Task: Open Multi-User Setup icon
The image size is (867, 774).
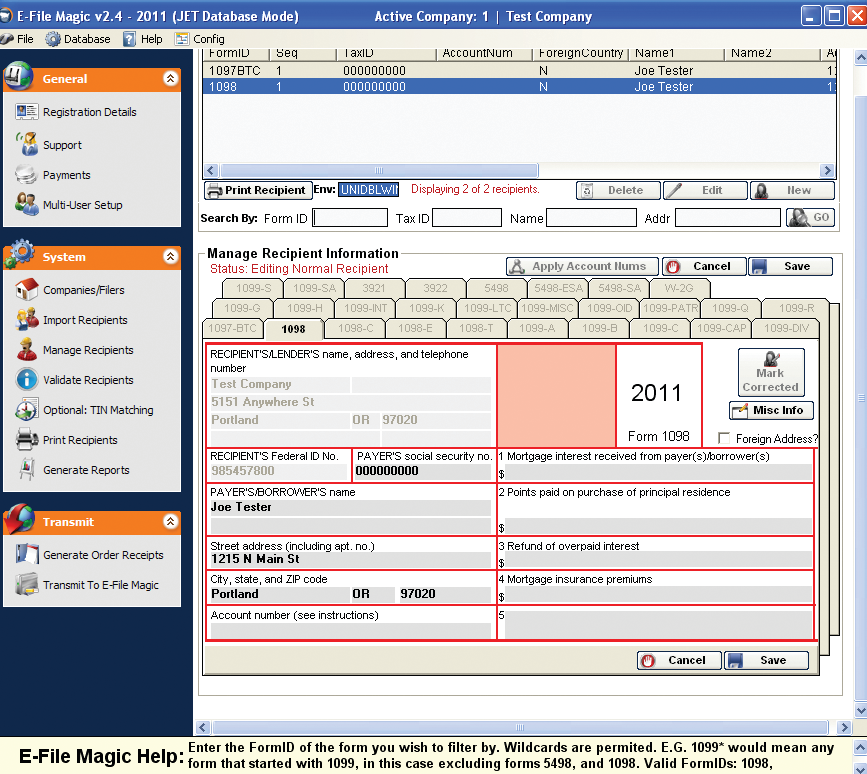Action: (26, 205)
